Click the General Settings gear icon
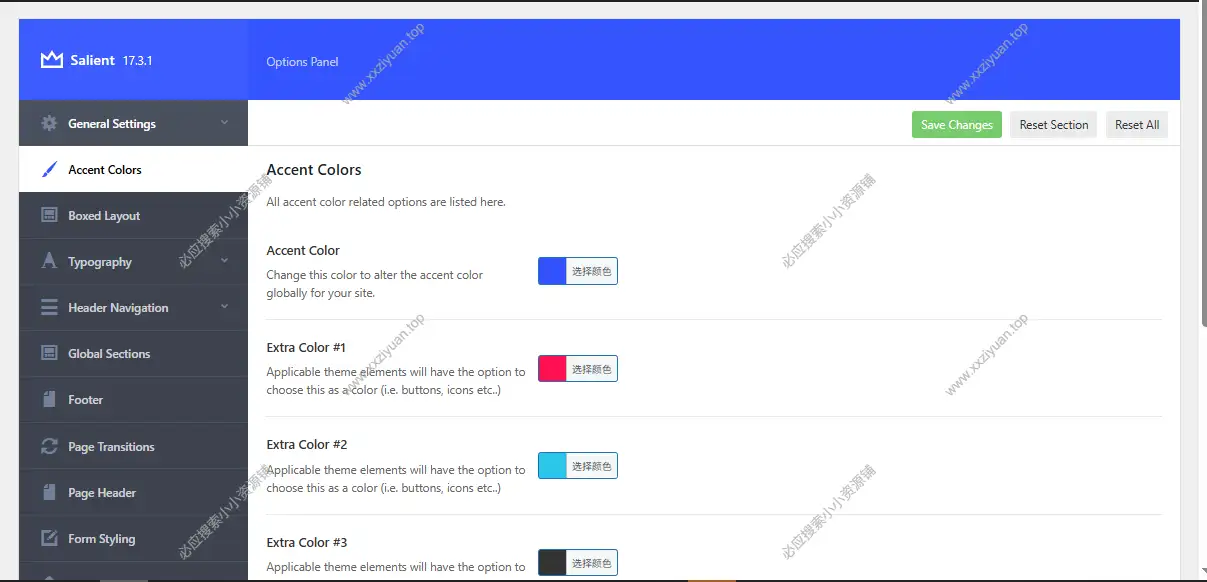This screenshot has width=1207, height=582. point(49,124)
